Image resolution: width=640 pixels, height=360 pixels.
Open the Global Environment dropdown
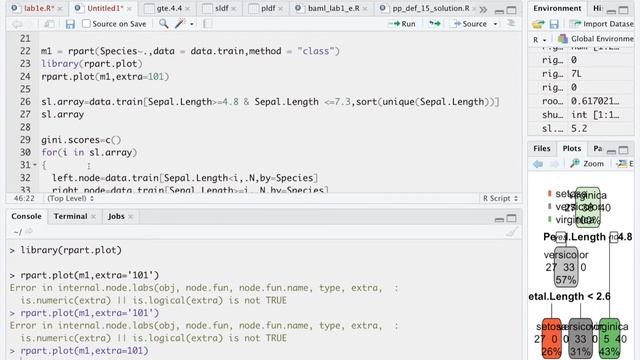coord(597,39)
